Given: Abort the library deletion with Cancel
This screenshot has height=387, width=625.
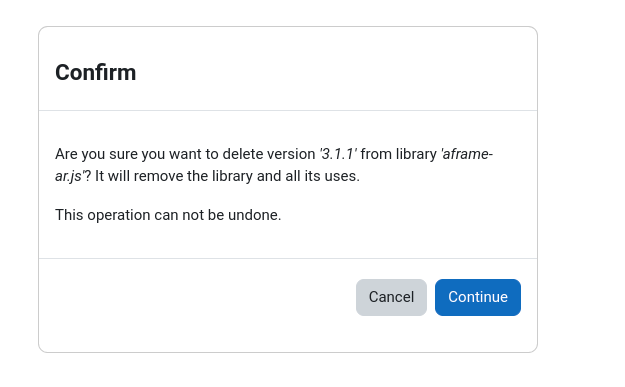Looking at the screenshot, I should 391,297.
